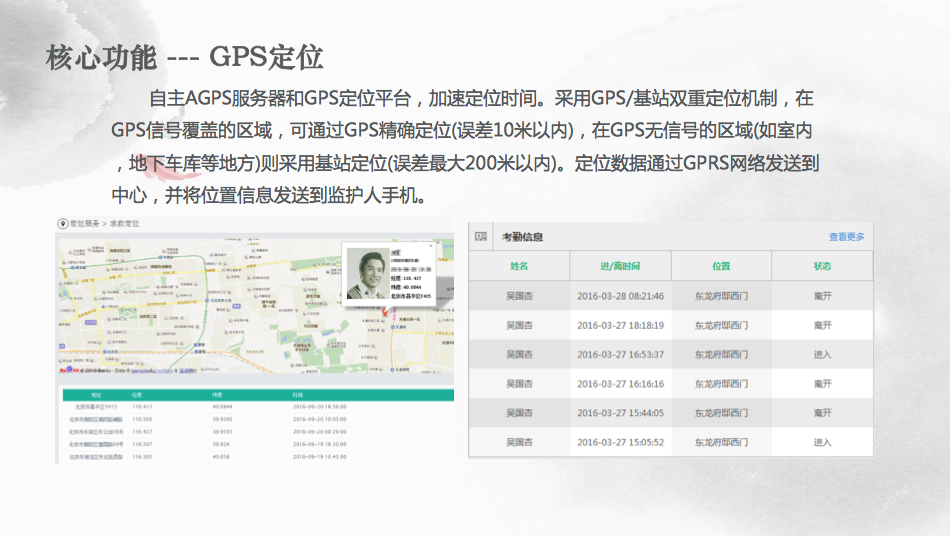The image size is (950, 536).
Task: Click the 定位服务 breadcrumb
Action: pos(85,222)
